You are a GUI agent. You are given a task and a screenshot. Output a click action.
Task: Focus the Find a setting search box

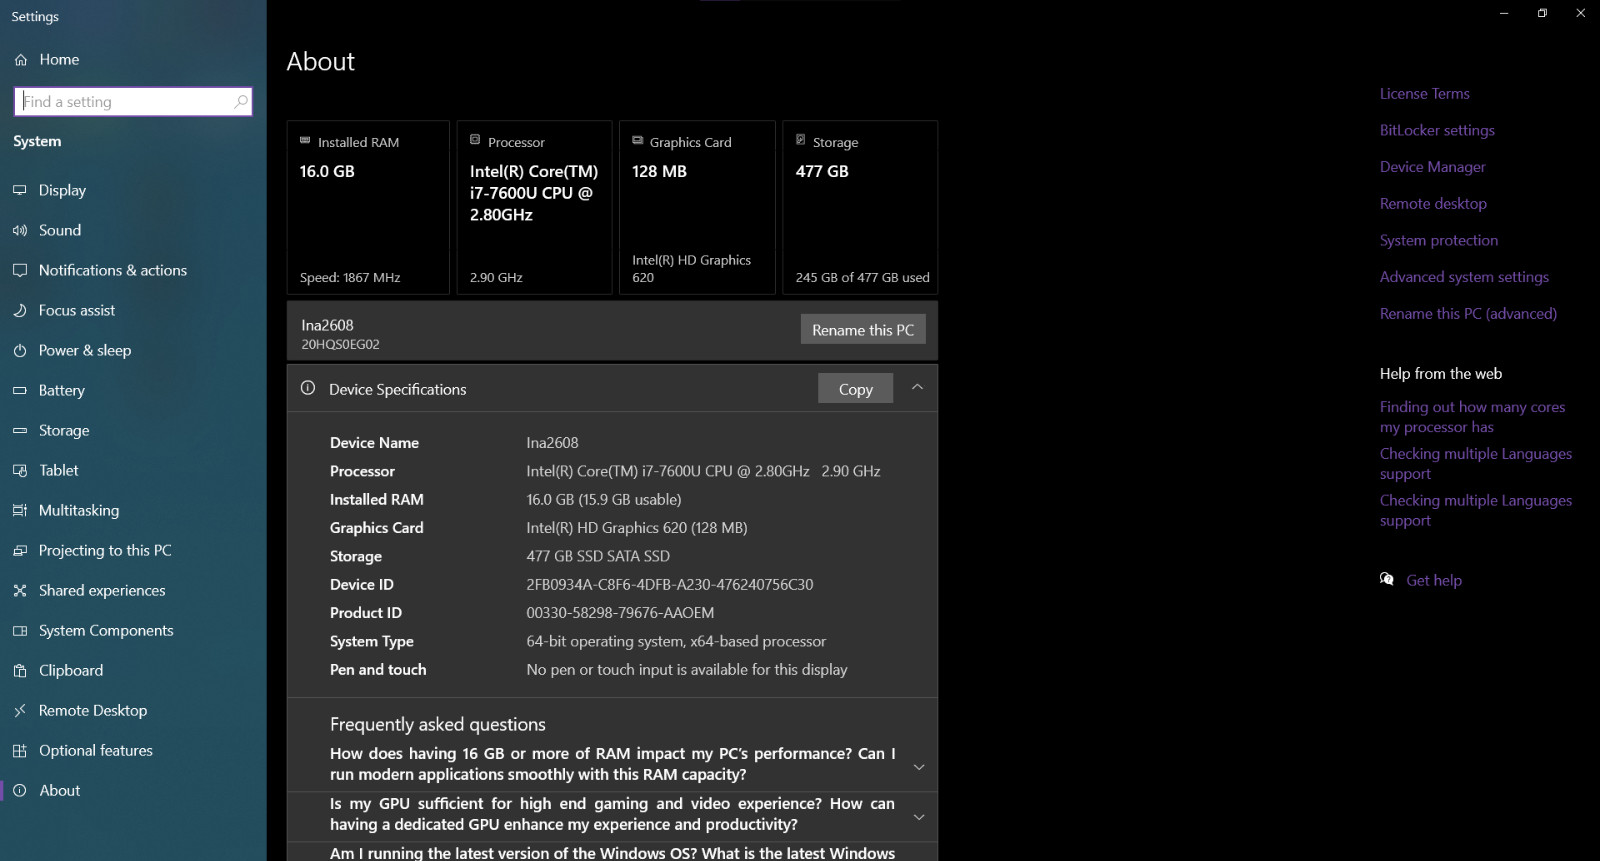(x=133, y=101)
